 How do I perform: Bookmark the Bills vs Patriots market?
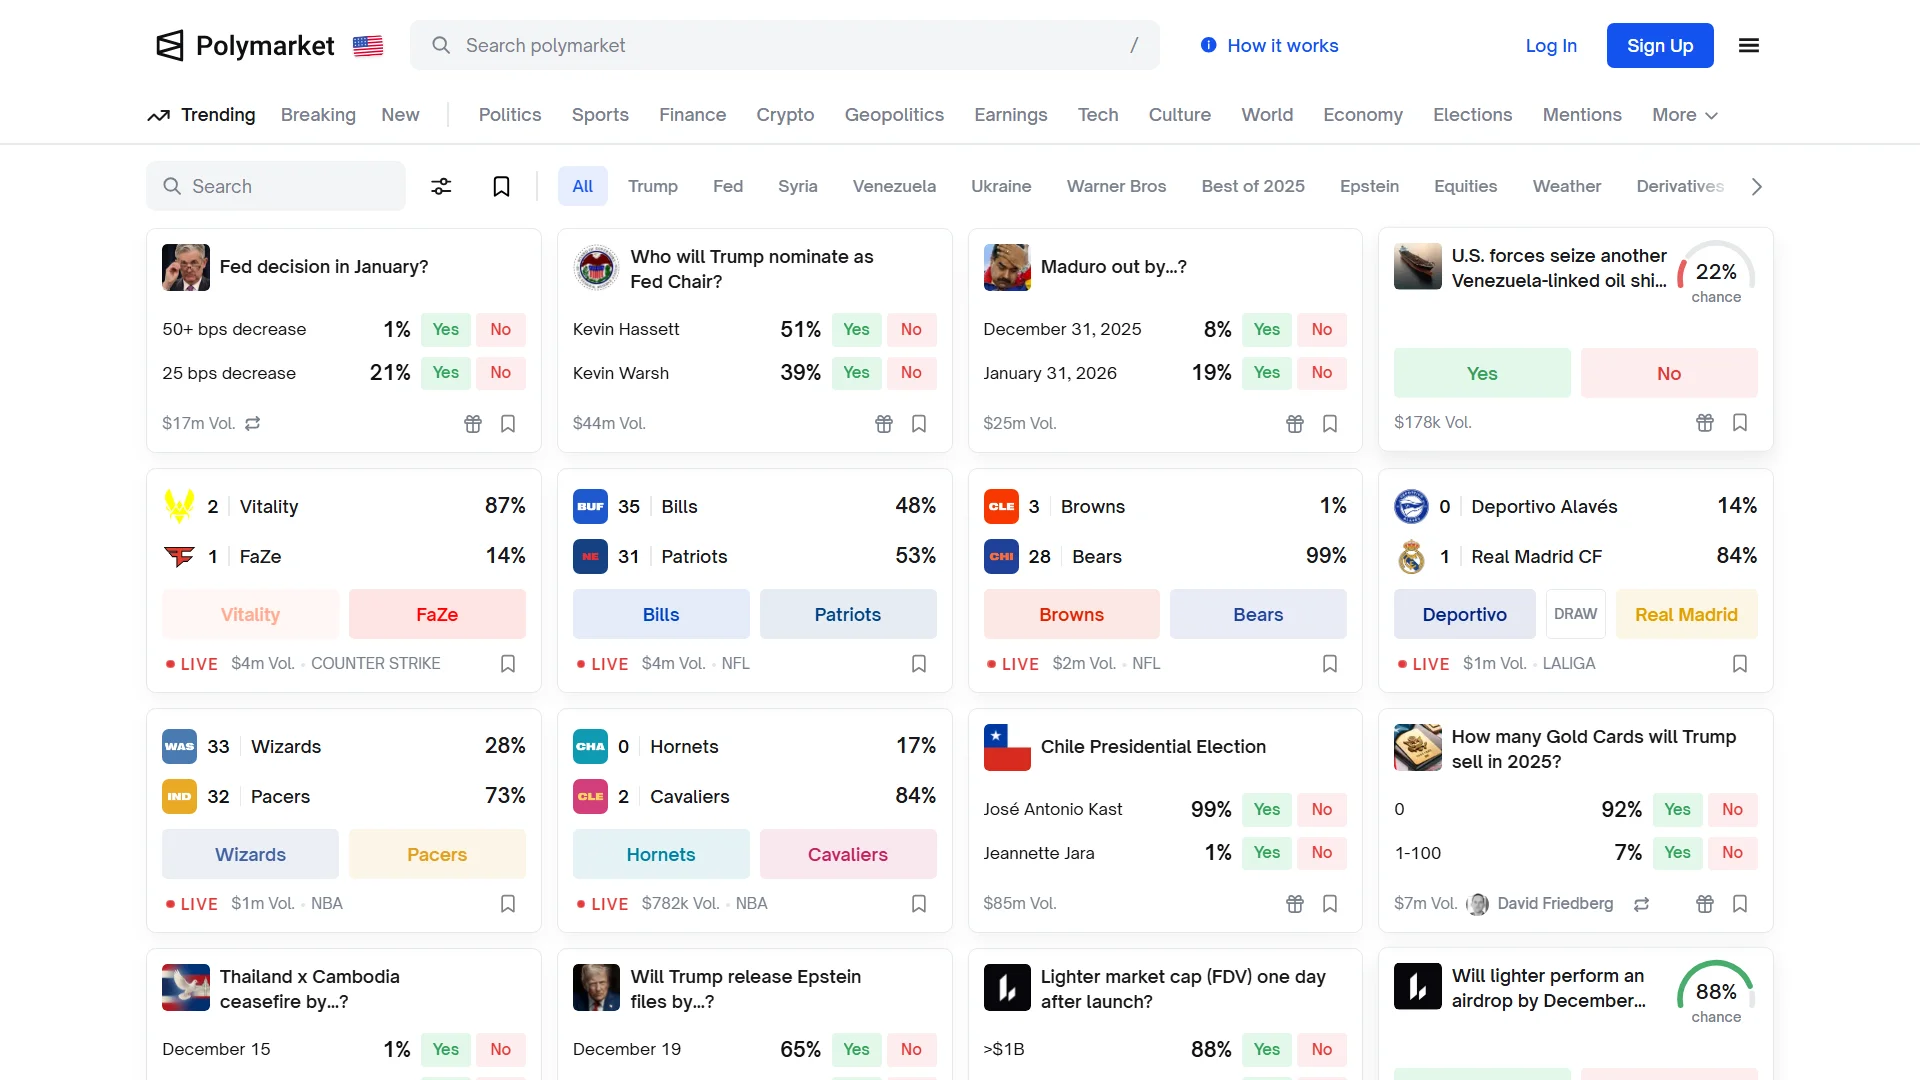[x=918, y=664]
